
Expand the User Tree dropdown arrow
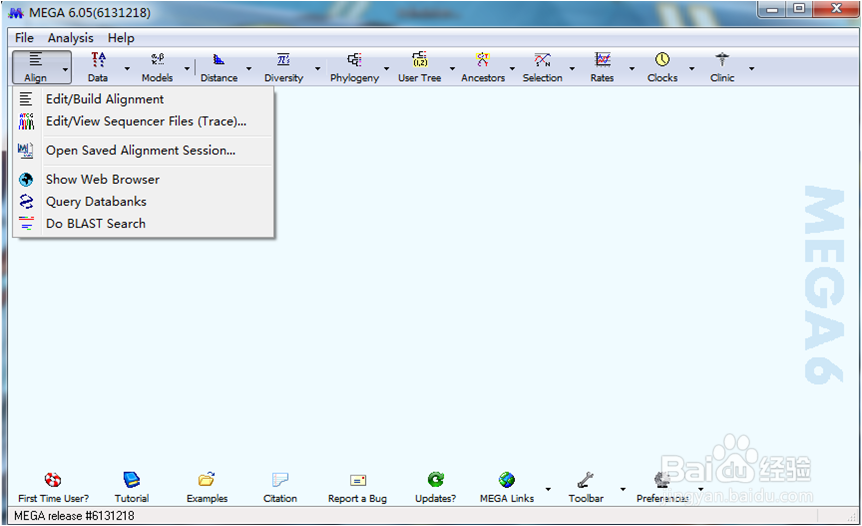coord(452,69)
